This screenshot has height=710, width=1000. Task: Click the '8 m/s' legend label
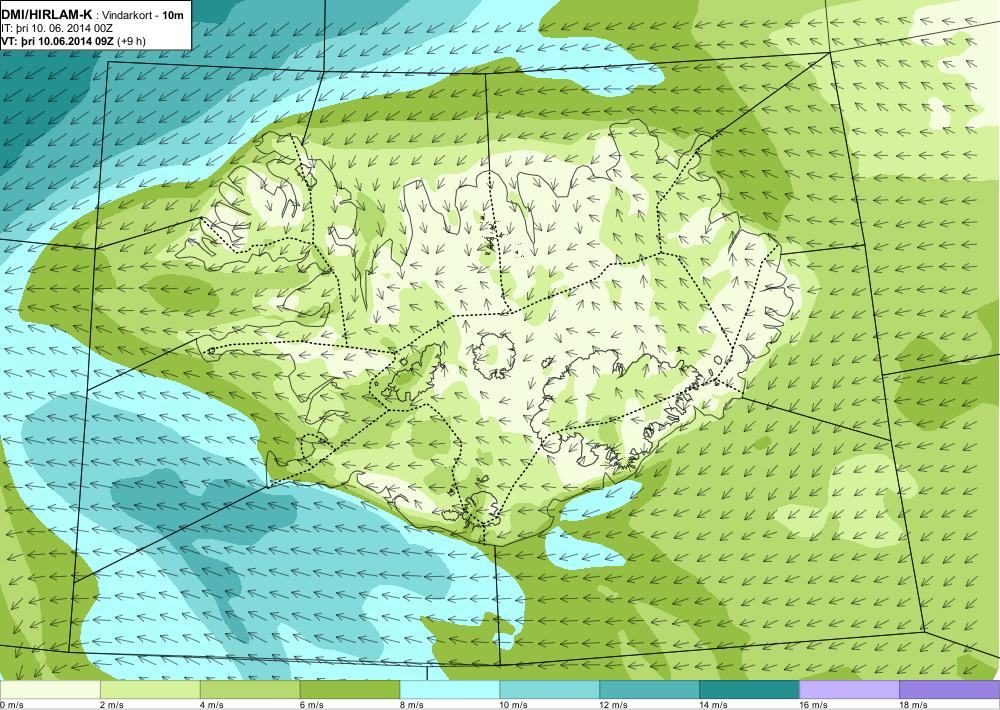412,705
